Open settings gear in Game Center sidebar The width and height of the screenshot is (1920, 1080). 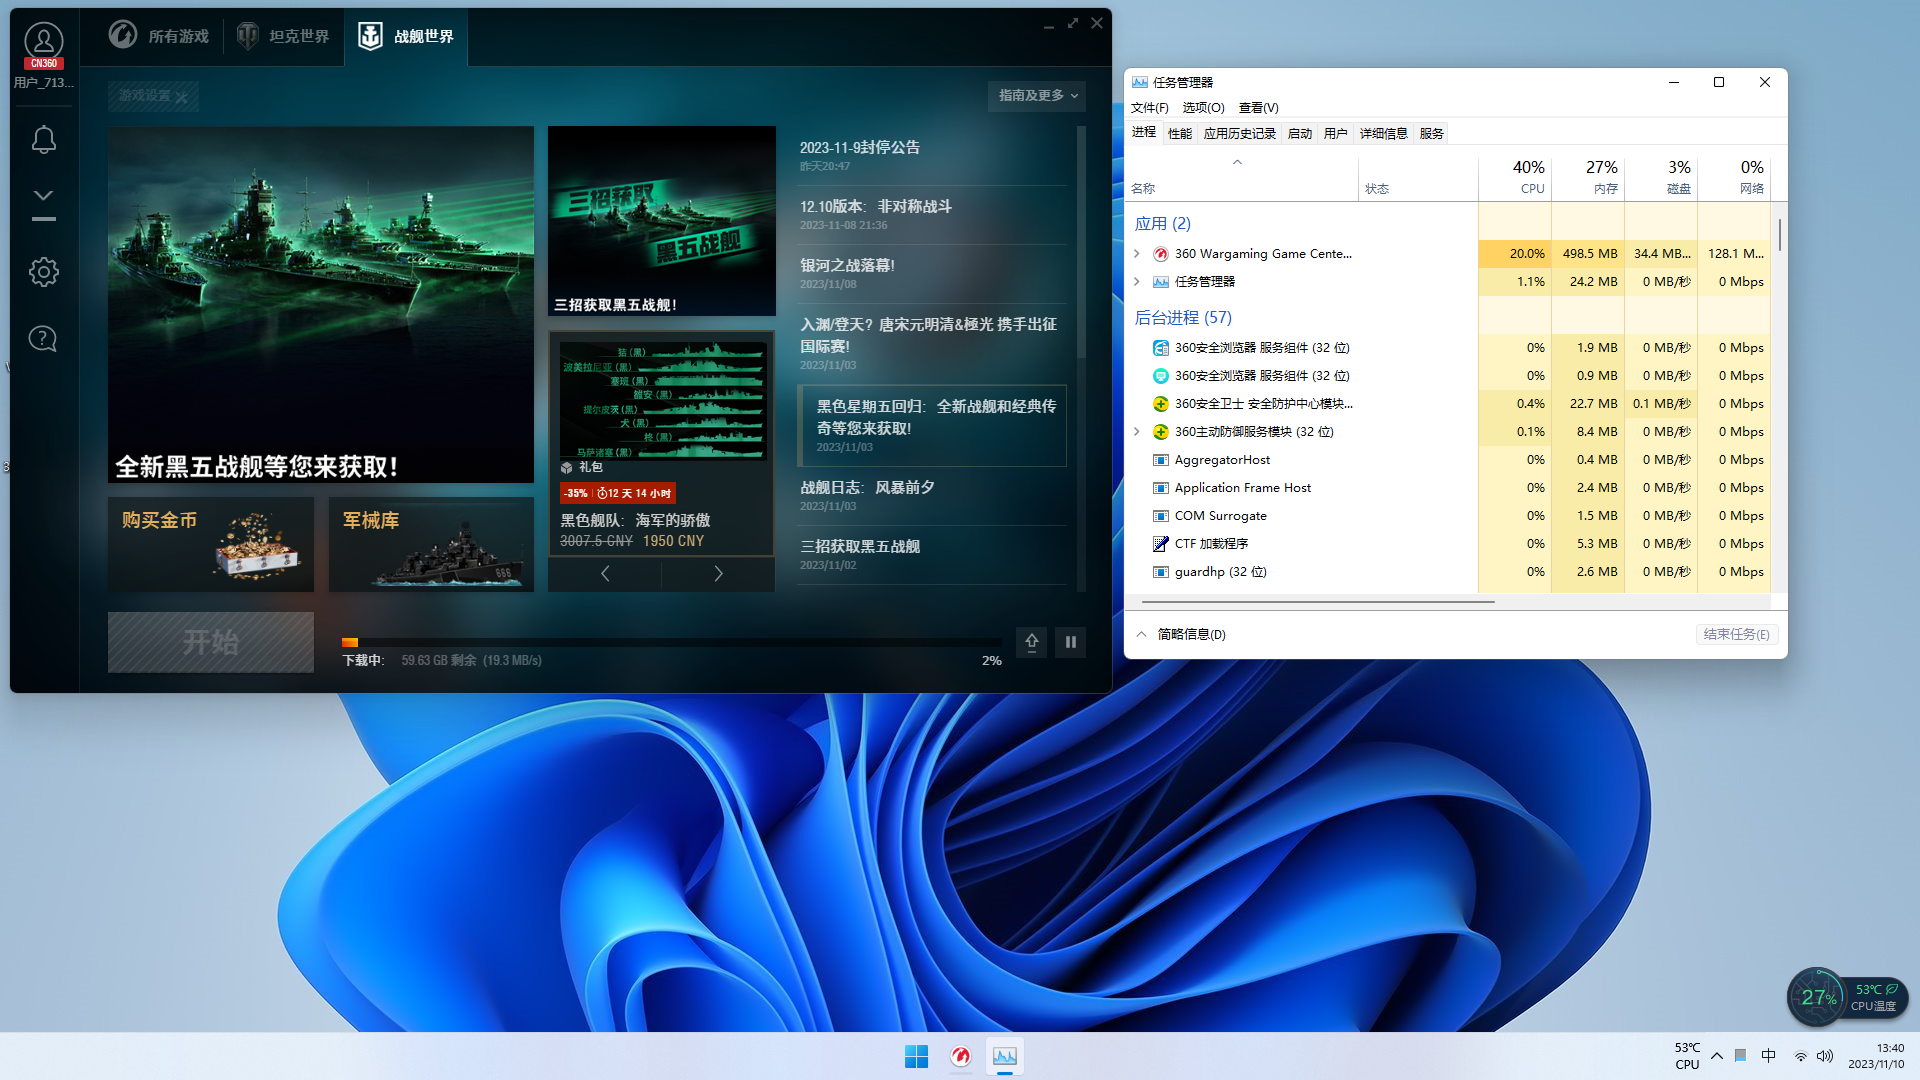pos(43,272)
